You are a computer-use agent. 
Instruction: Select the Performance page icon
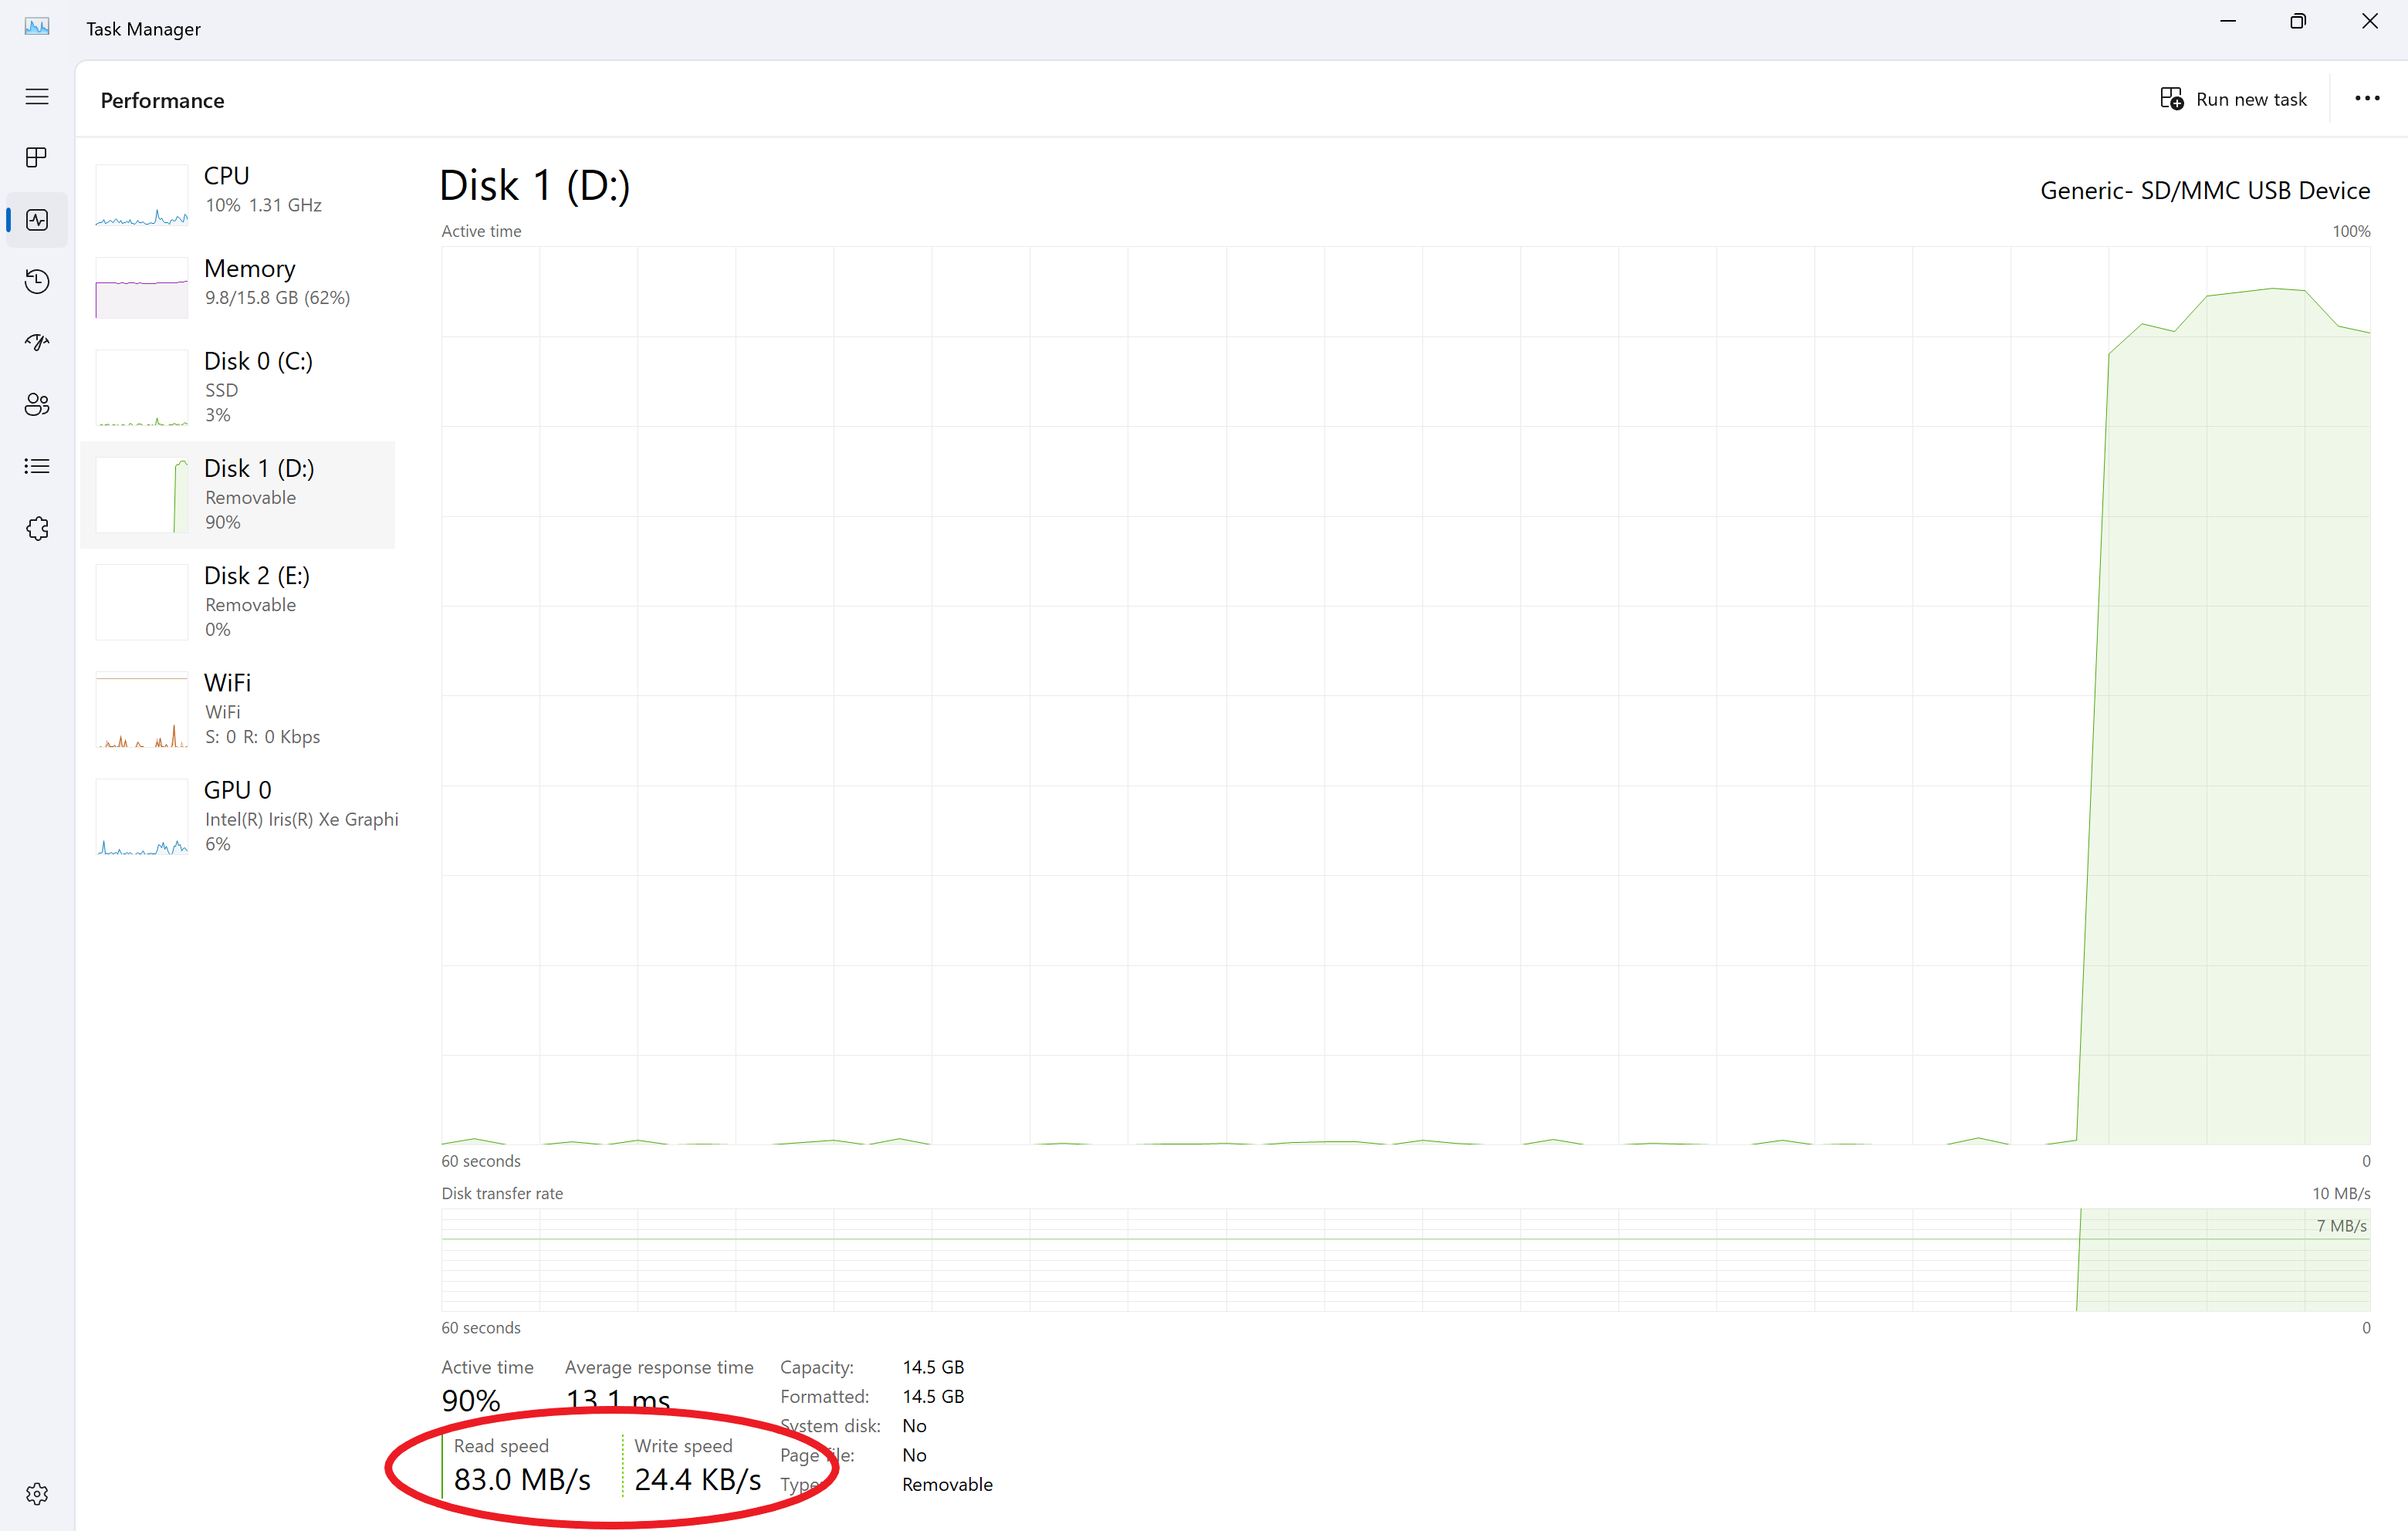[37, 220]
